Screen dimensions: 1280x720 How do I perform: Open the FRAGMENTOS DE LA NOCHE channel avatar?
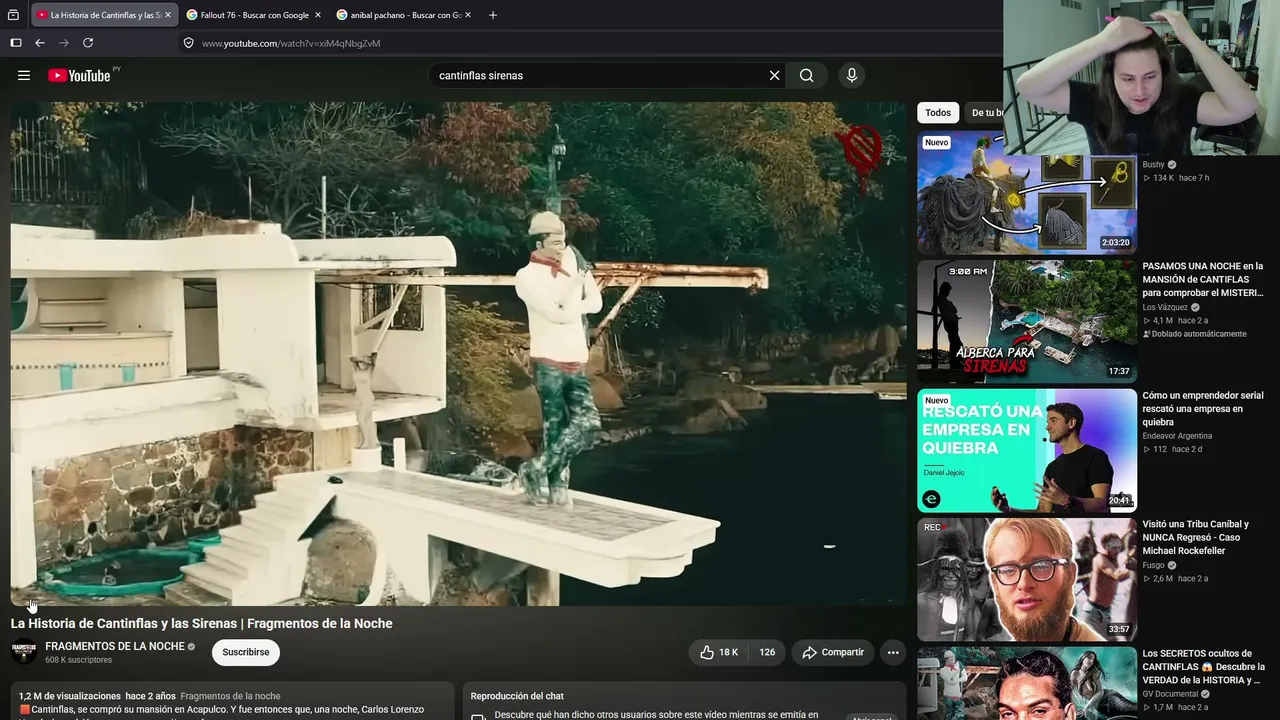click(x=24, y=652)
